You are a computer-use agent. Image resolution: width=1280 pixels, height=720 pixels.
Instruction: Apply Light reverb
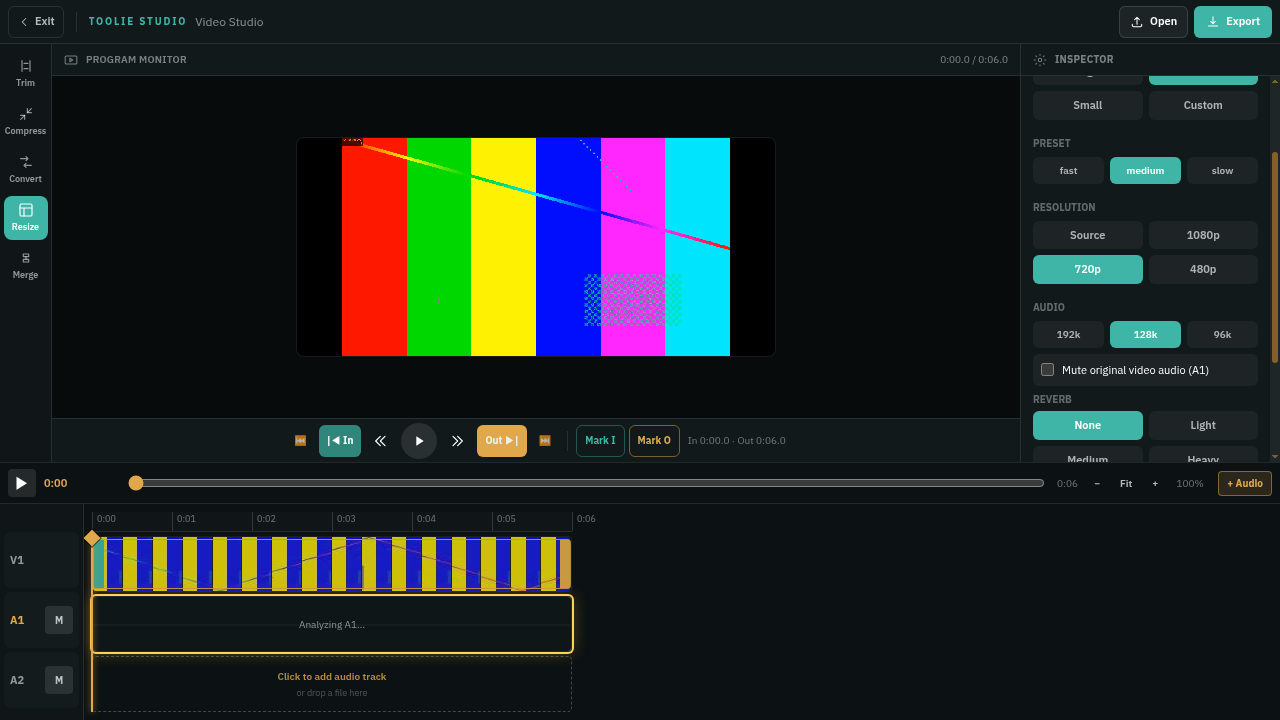tap(1203, 425)
